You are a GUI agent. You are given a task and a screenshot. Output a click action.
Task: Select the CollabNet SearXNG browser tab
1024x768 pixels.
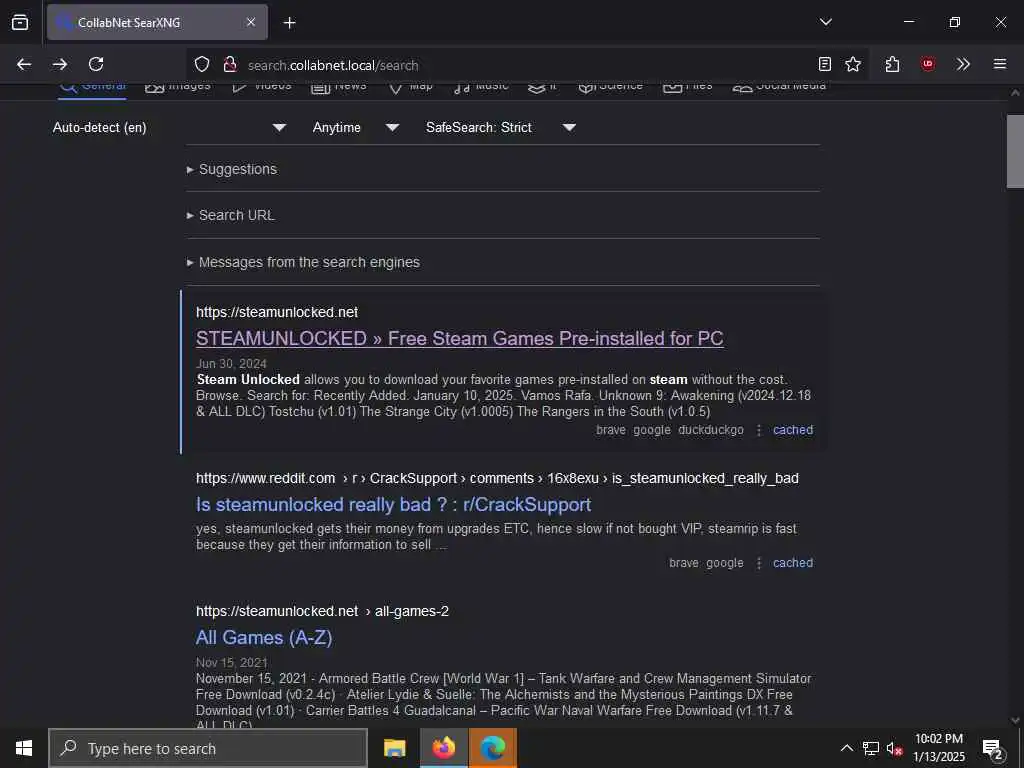point(157,22)
